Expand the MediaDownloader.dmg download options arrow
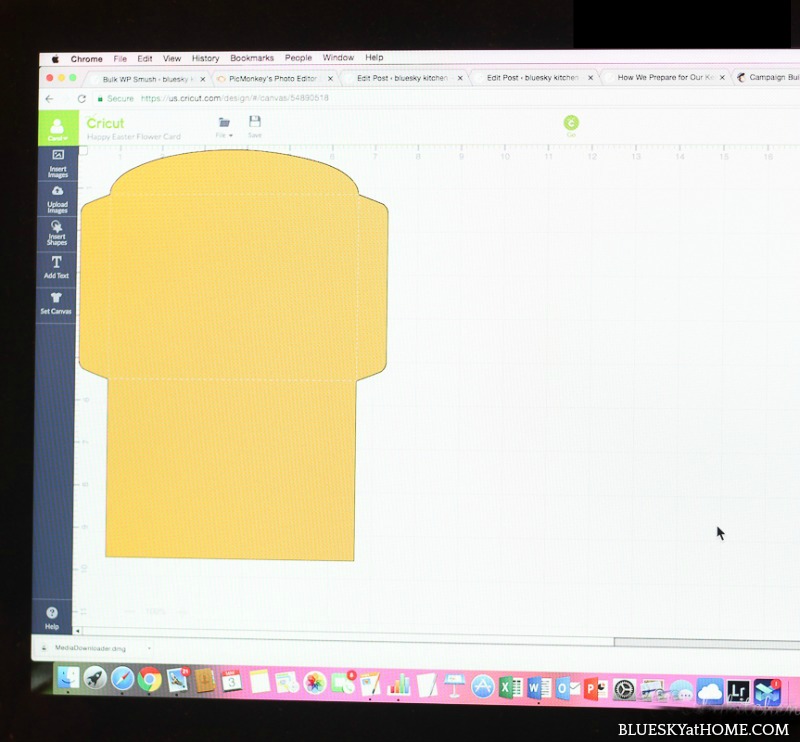 tap(149, 648)
